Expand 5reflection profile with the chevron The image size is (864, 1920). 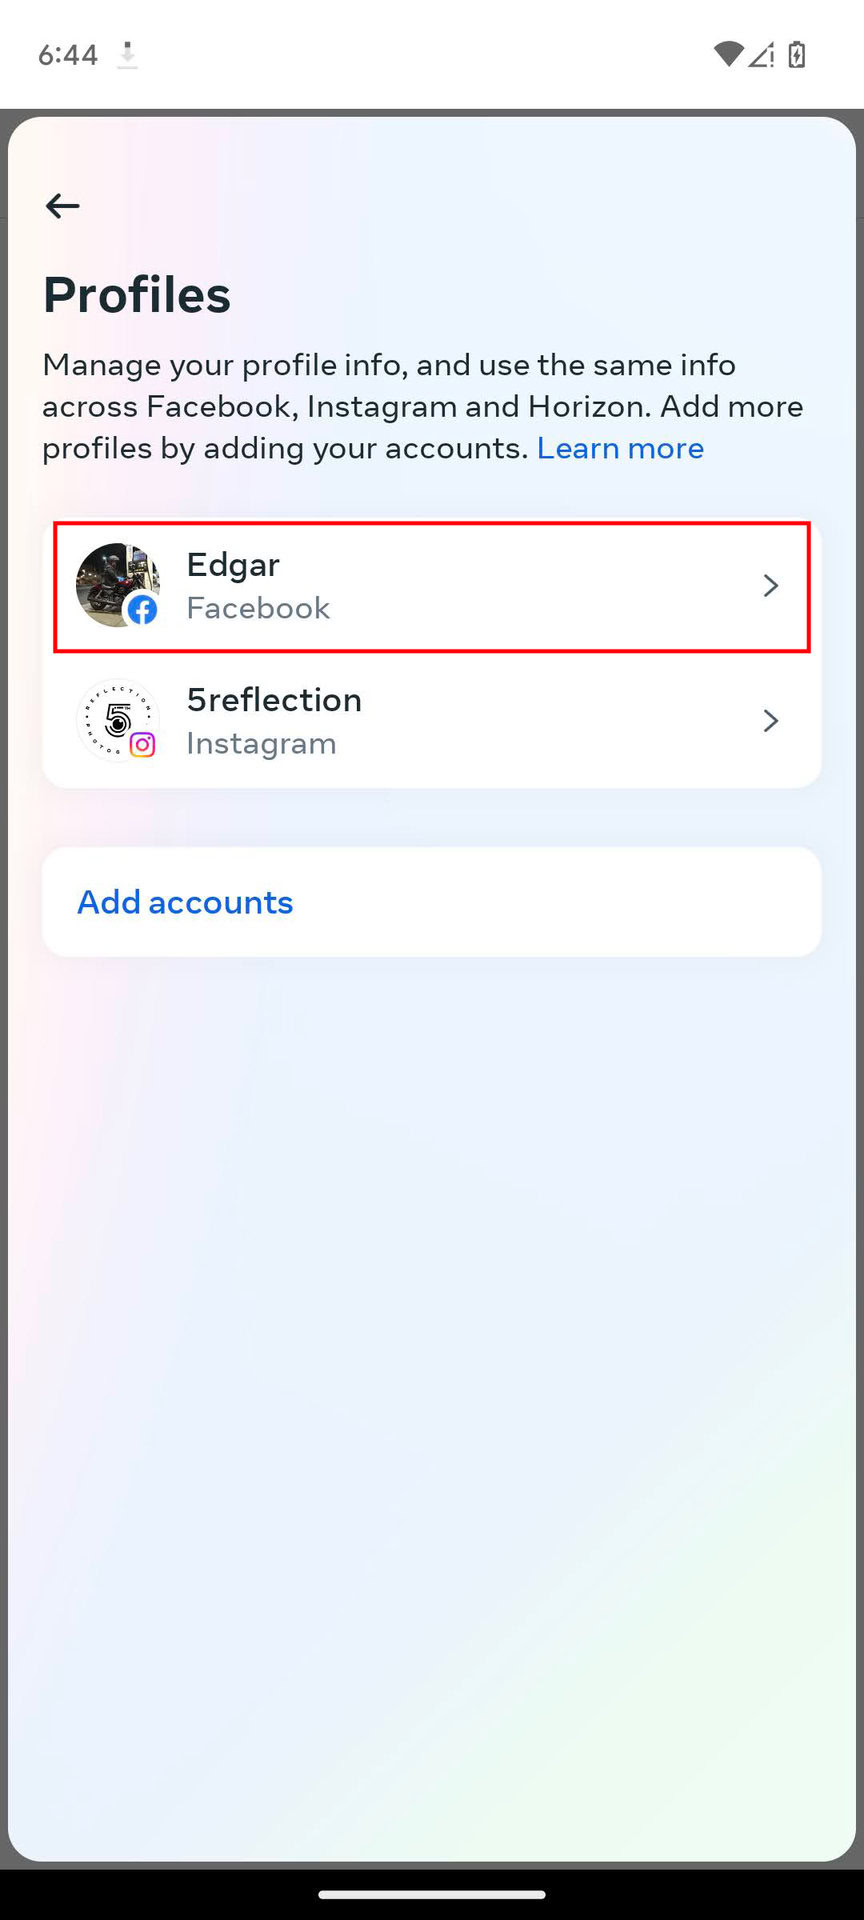click(770, 721)
